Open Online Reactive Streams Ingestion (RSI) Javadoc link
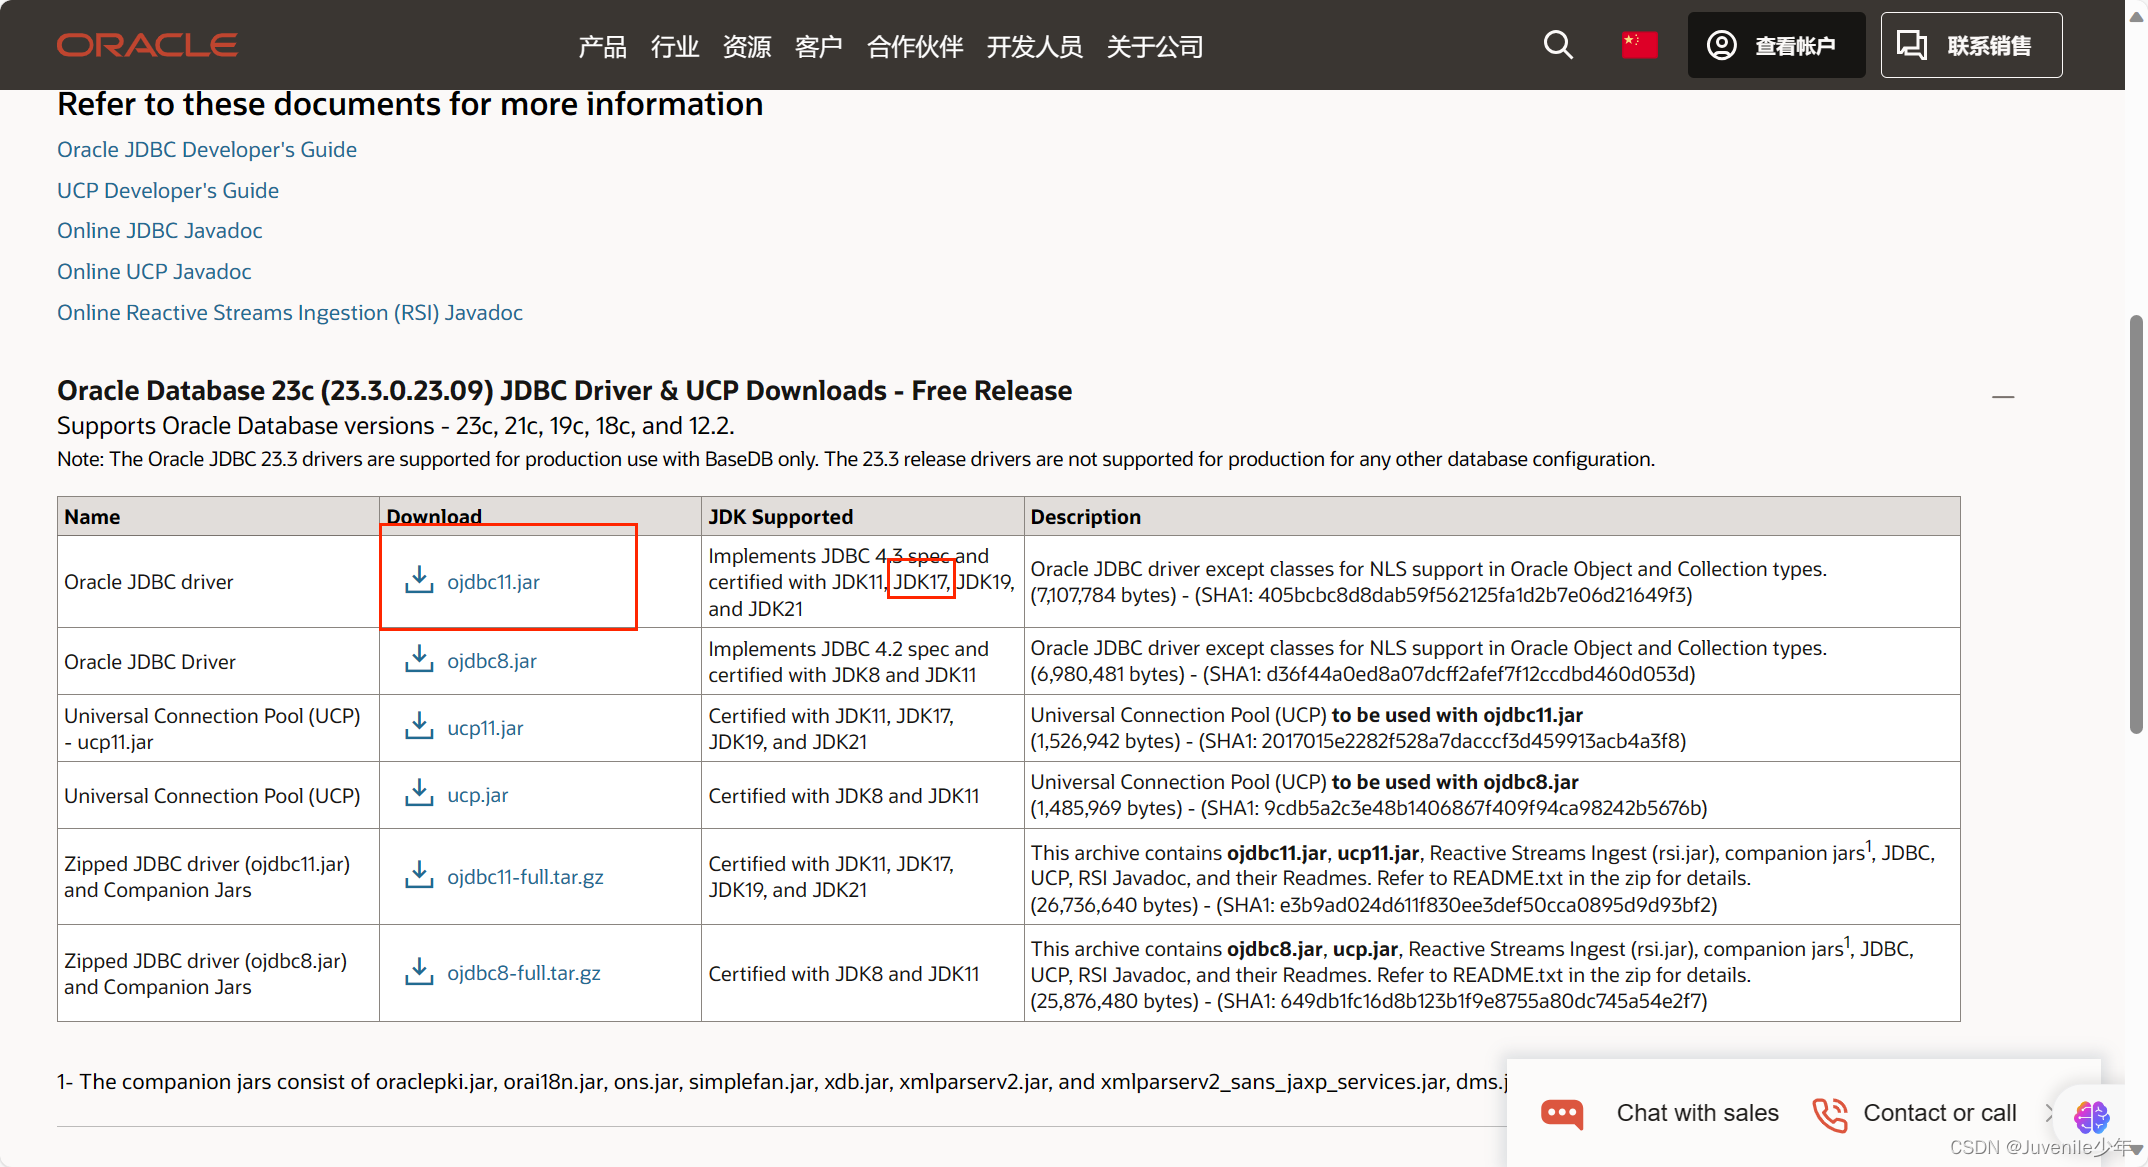 [x=290, y=313]
